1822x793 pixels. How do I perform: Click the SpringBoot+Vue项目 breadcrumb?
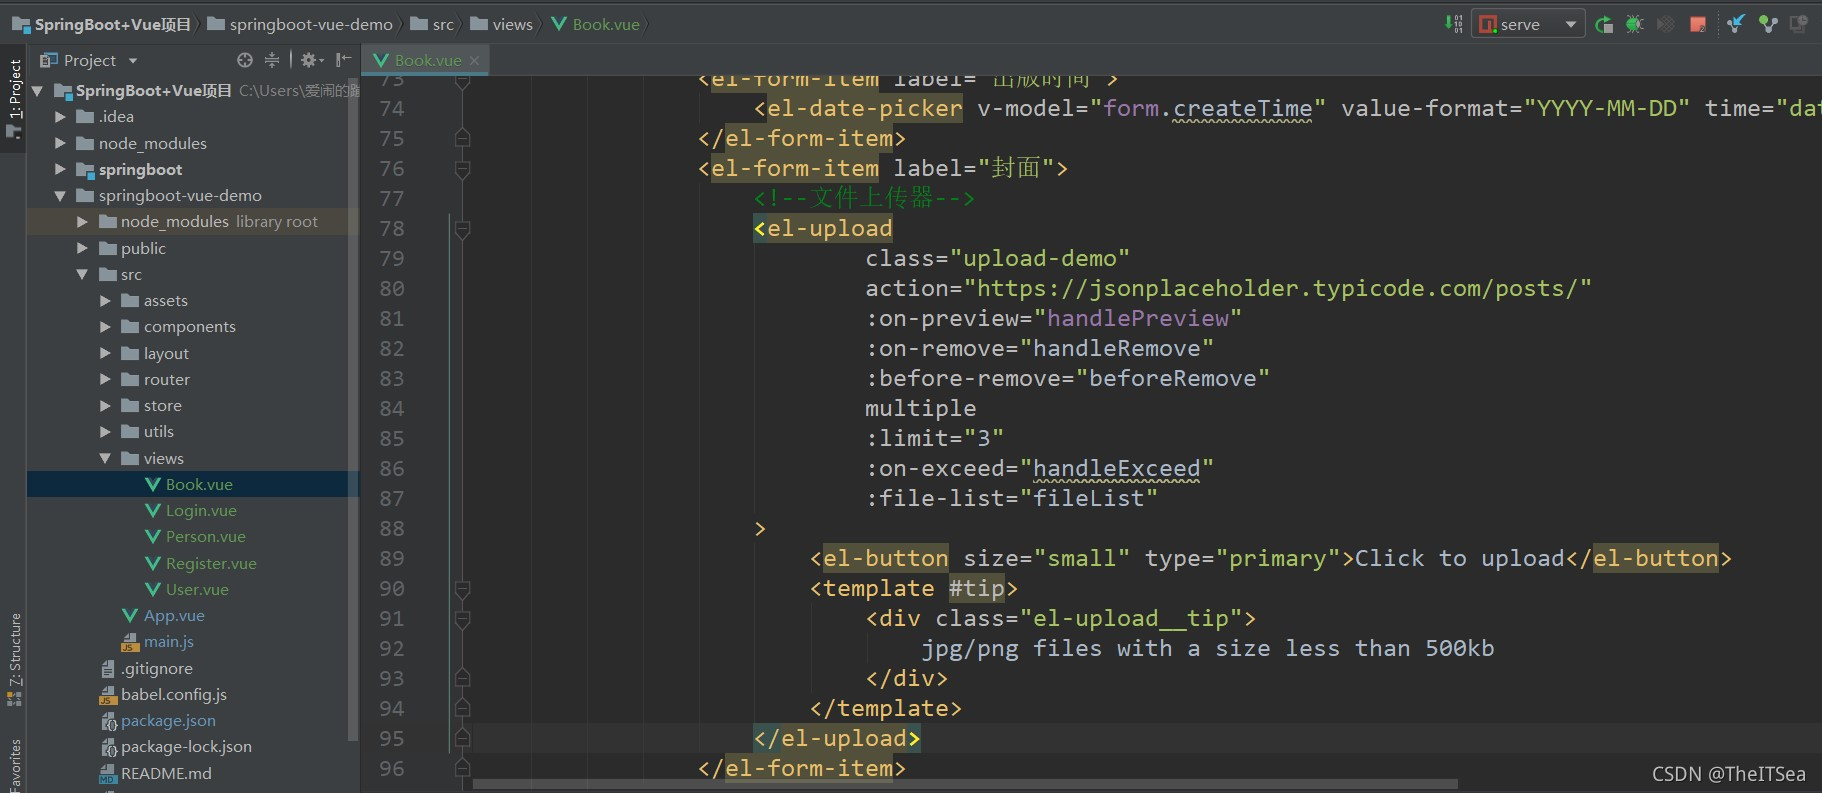tap(101, 24)
